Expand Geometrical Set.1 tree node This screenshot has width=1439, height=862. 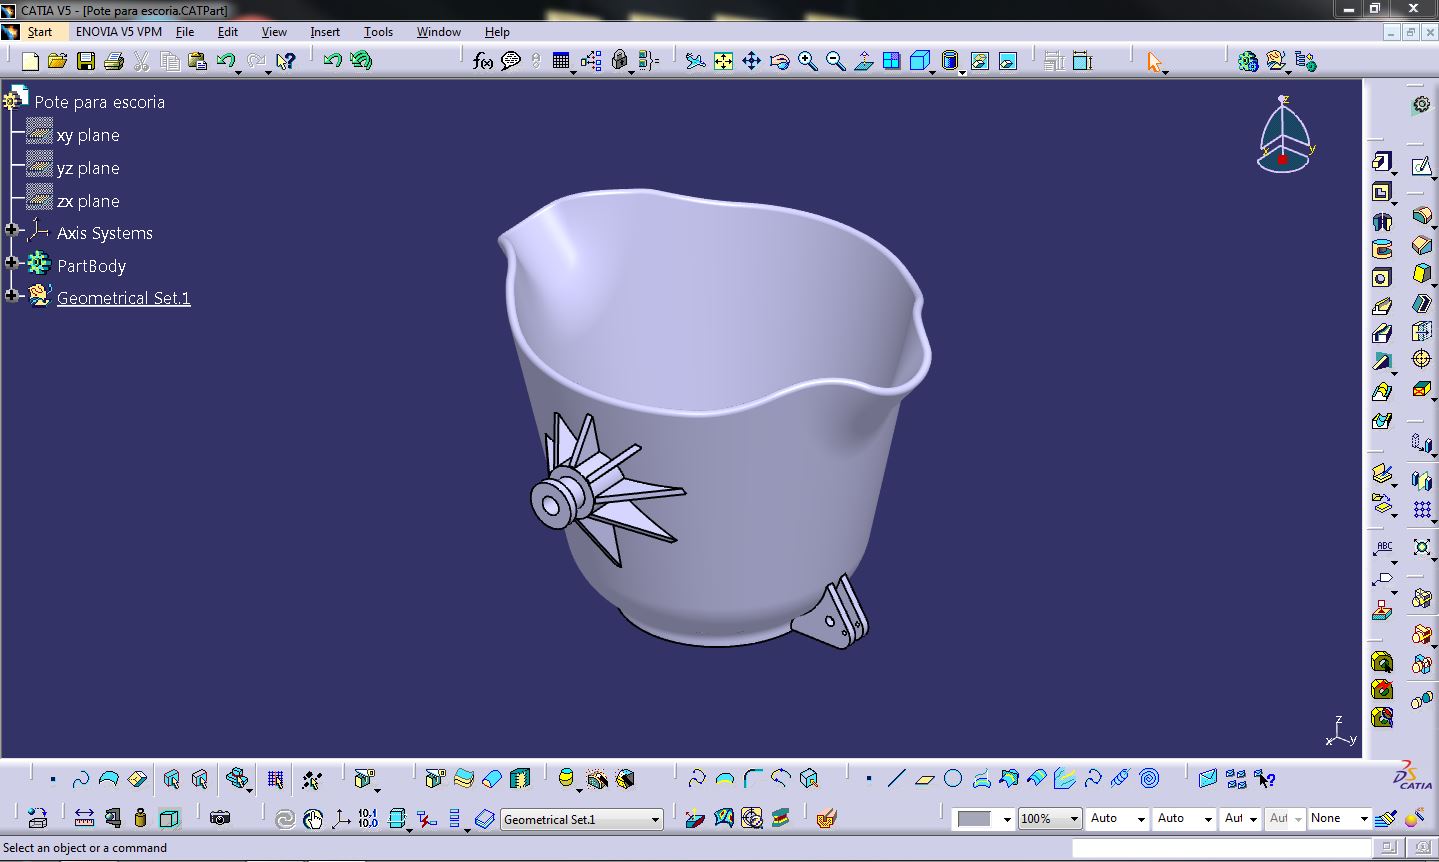click(12, 295)
